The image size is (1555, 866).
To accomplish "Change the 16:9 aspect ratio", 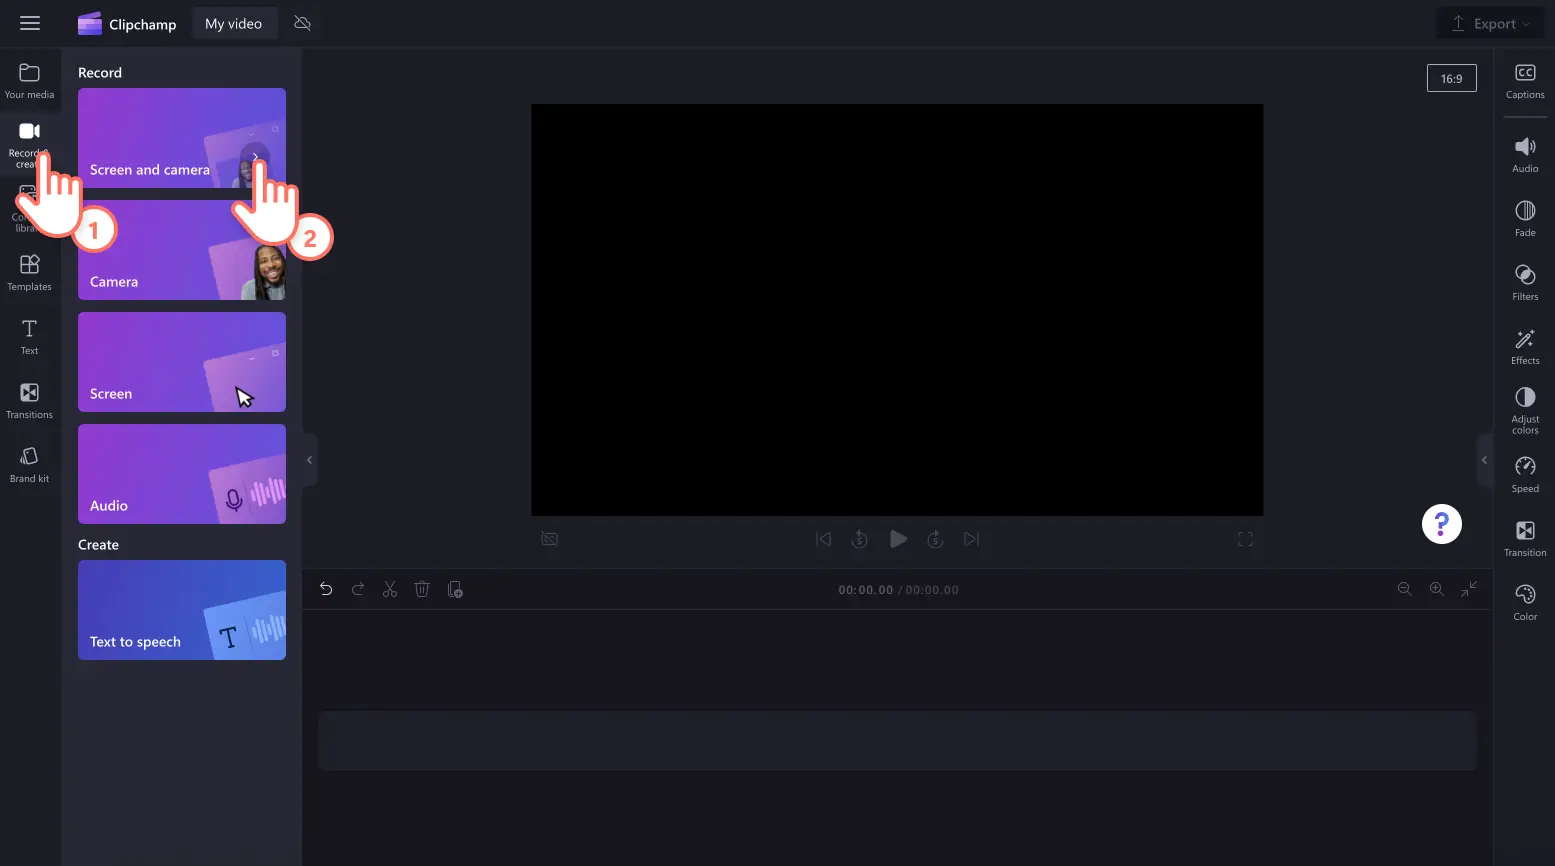I will click(x=1451, y=79).
